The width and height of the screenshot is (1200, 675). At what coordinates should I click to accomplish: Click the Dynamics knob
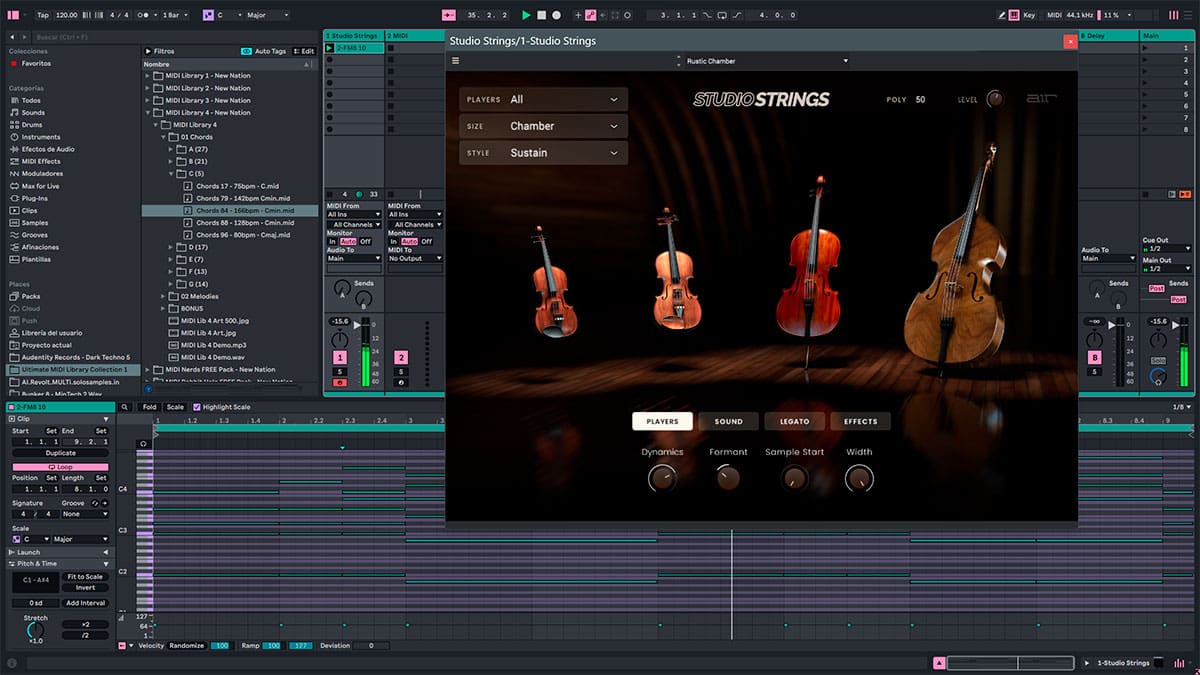[661, 479]
